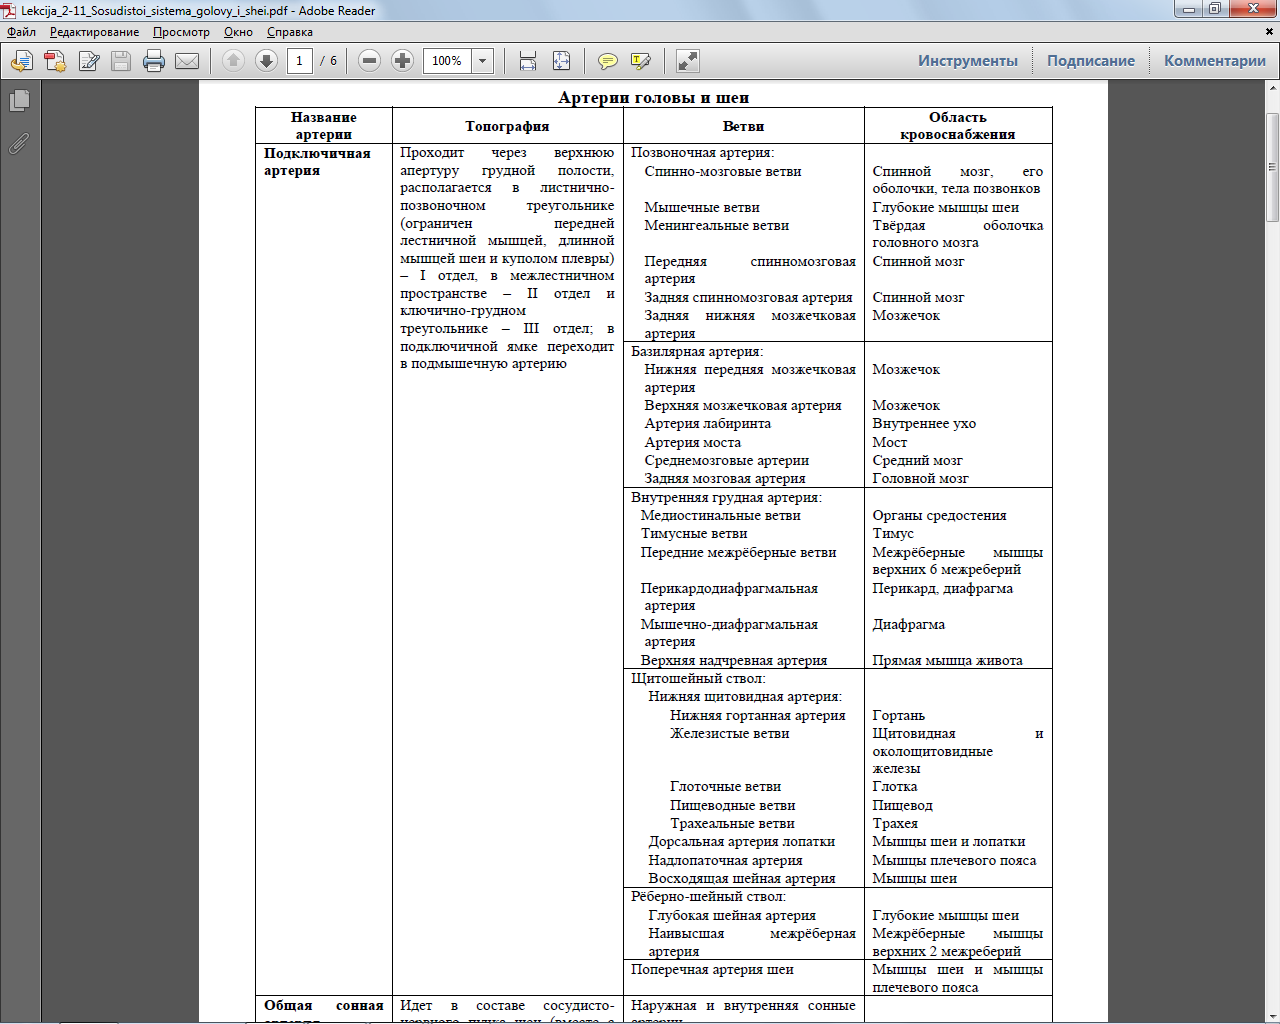This screenshot has height=1024, width=1280.
Task: Fit one full page icon
Action: tap(562, 61)
